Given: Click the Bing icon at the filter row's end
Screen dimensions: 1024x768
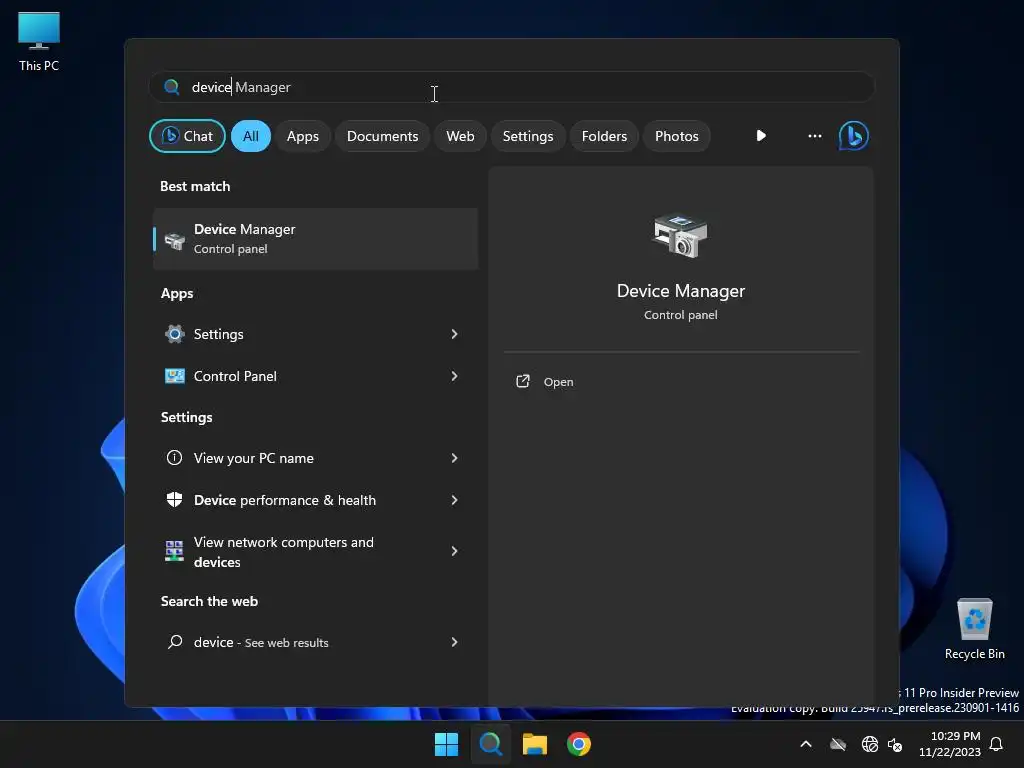Looking at the screenshot, I should (854, 136).
